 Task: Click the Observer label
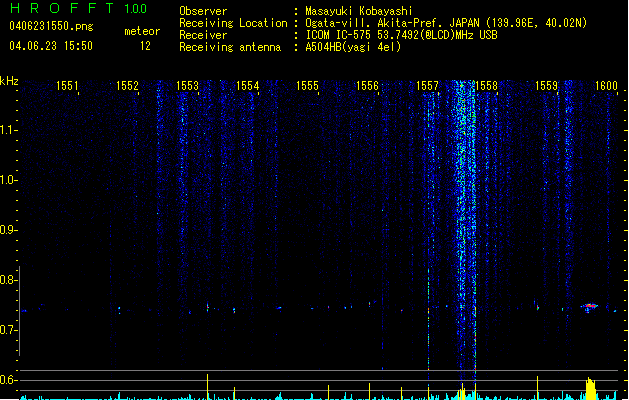pos(203,11)
